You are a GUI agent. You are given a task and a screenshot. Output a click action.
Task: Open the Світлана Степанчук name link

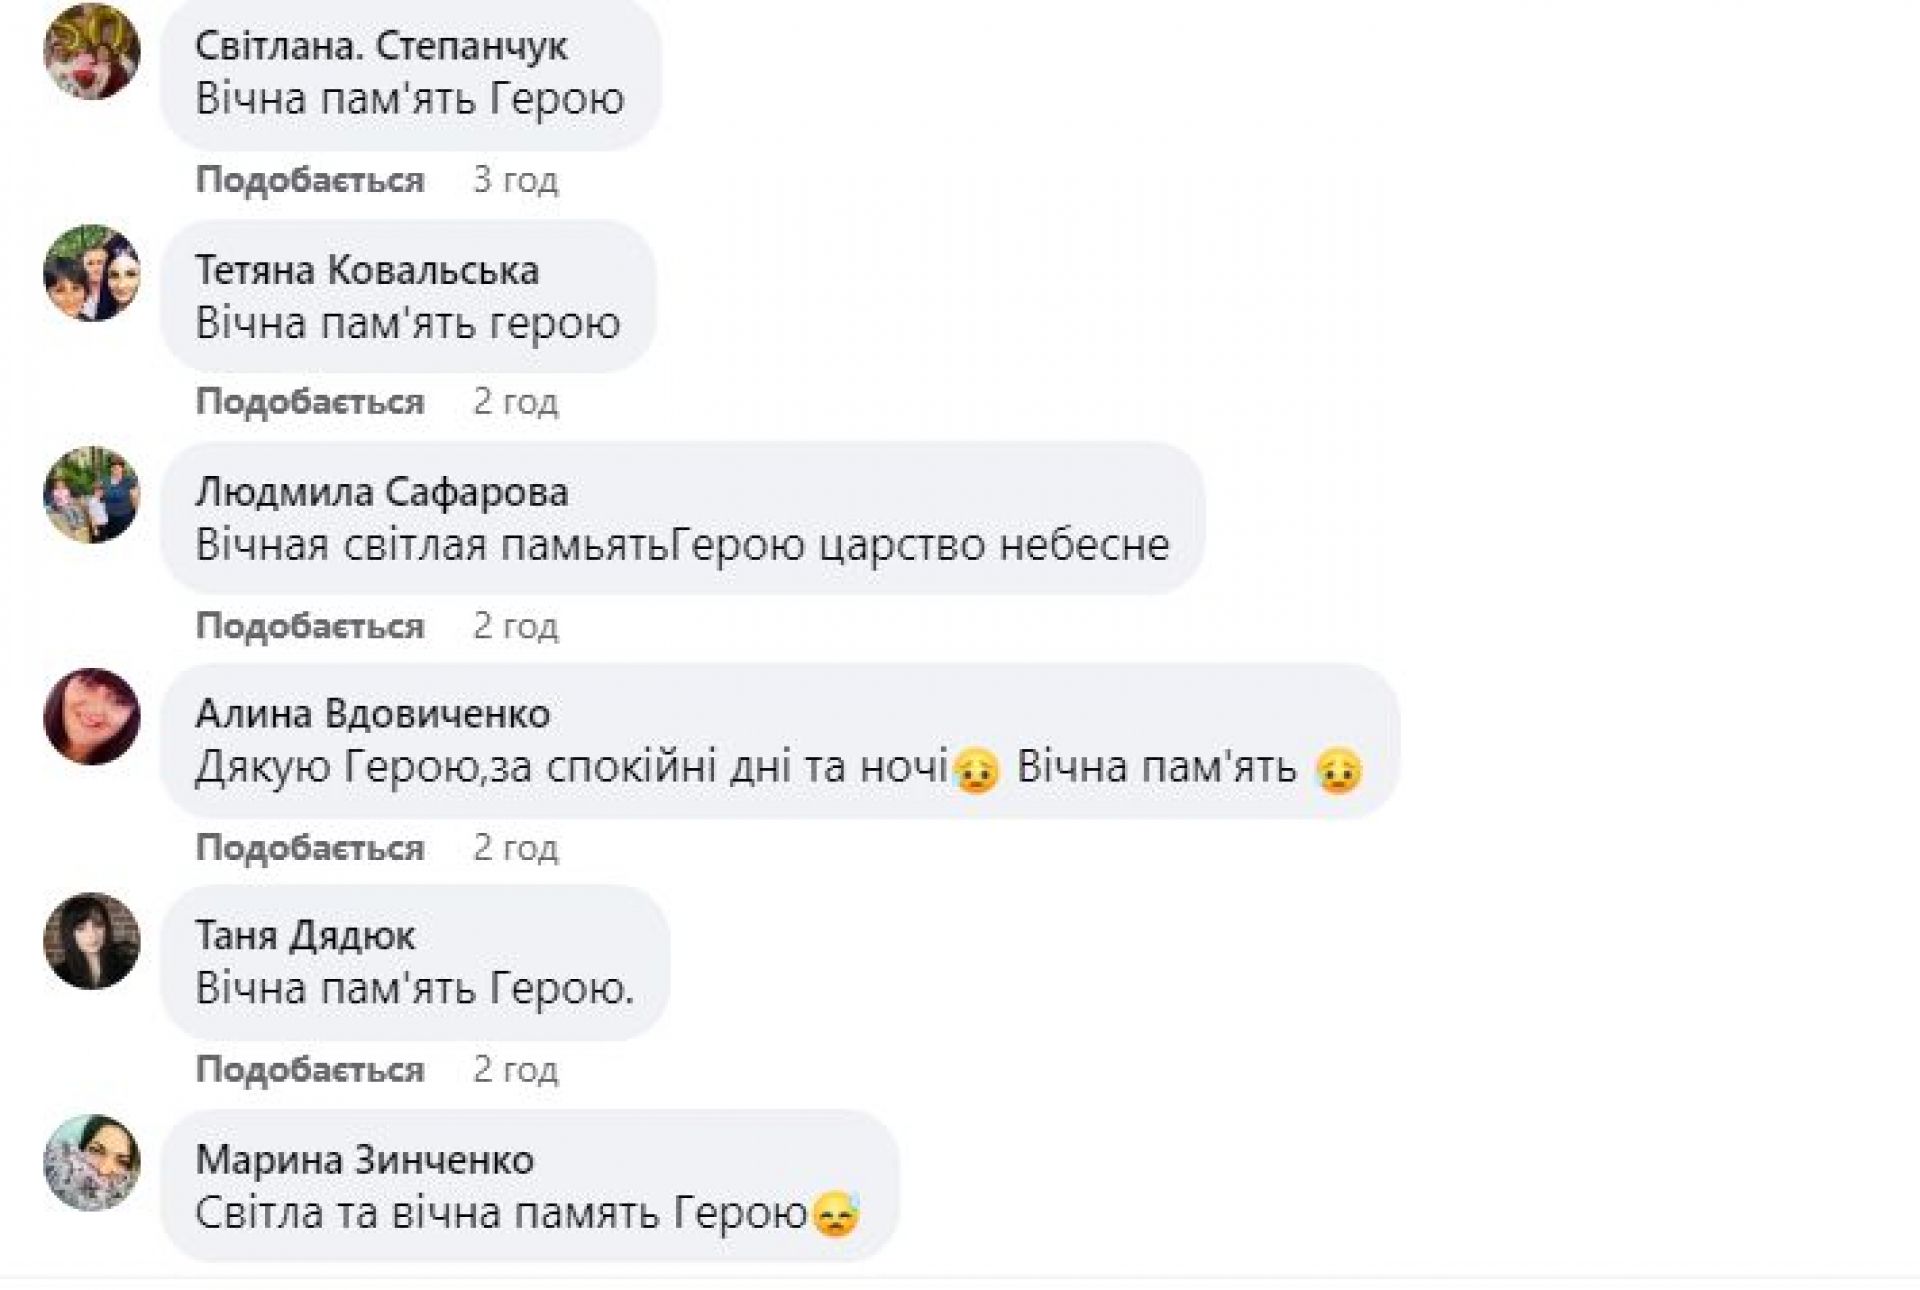[381, 46]
